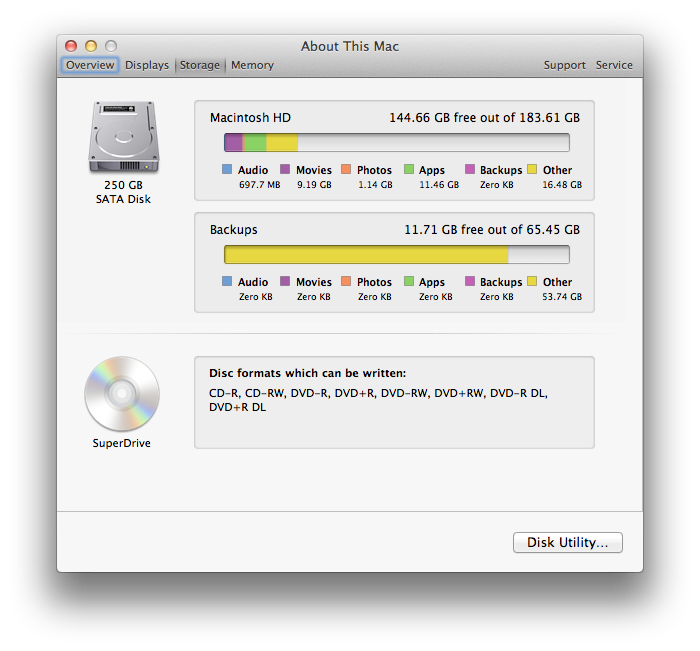Click the yellow Other swatch in Backups volume

(532, 281)
